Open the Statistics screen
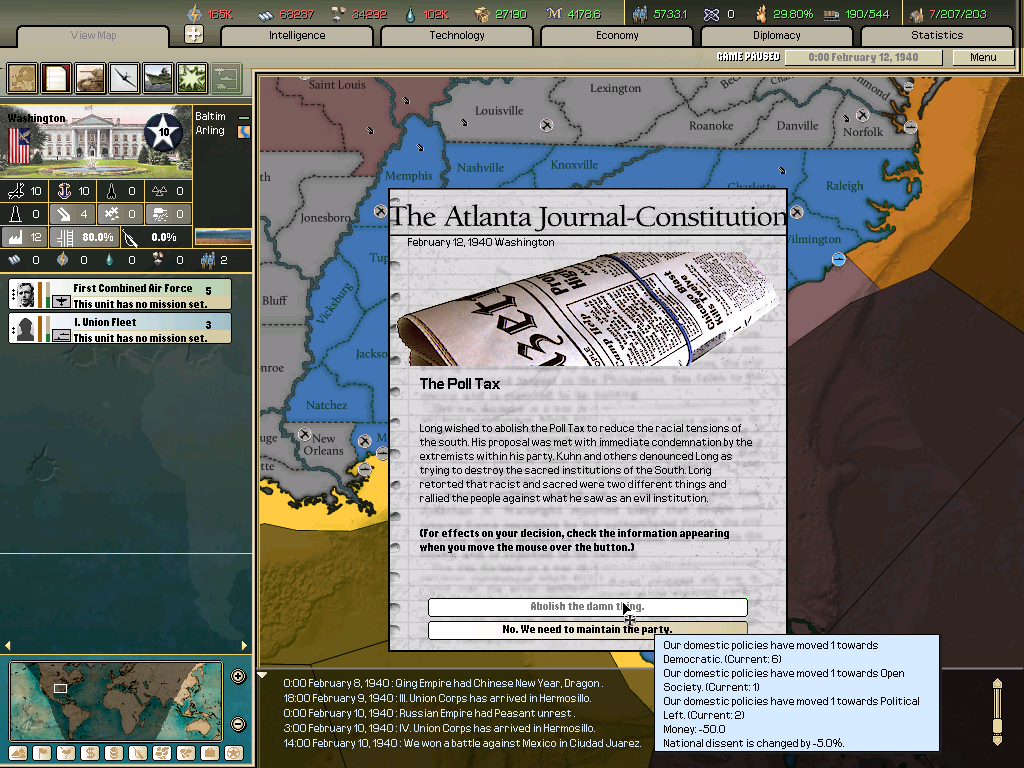Viewport: 1024px width, 768px height. pos(937,35)
